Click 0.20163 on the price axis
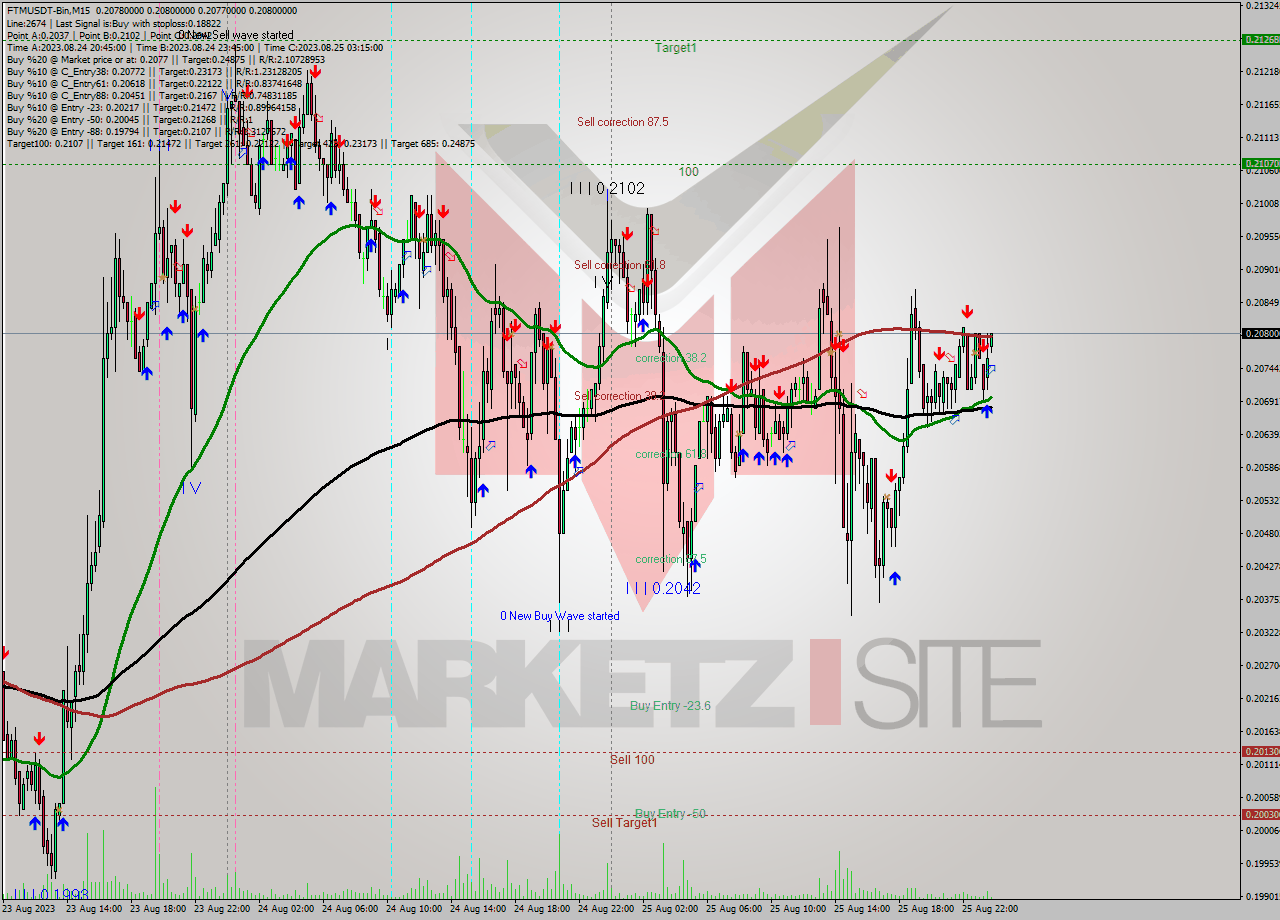Image resolution: width=1280 pixels, height=920 pixels. tap(1263, 732)
